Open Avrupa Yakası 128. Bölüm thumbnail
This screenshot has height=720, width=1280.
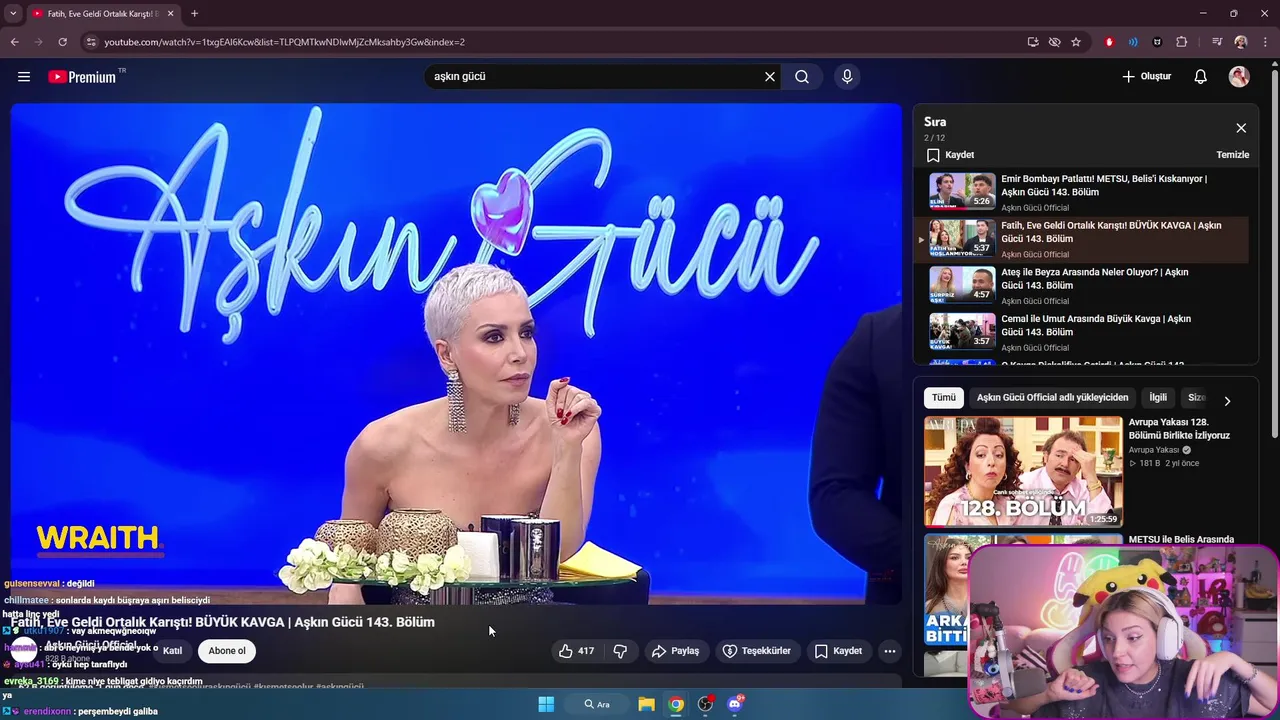point(1023,471)
